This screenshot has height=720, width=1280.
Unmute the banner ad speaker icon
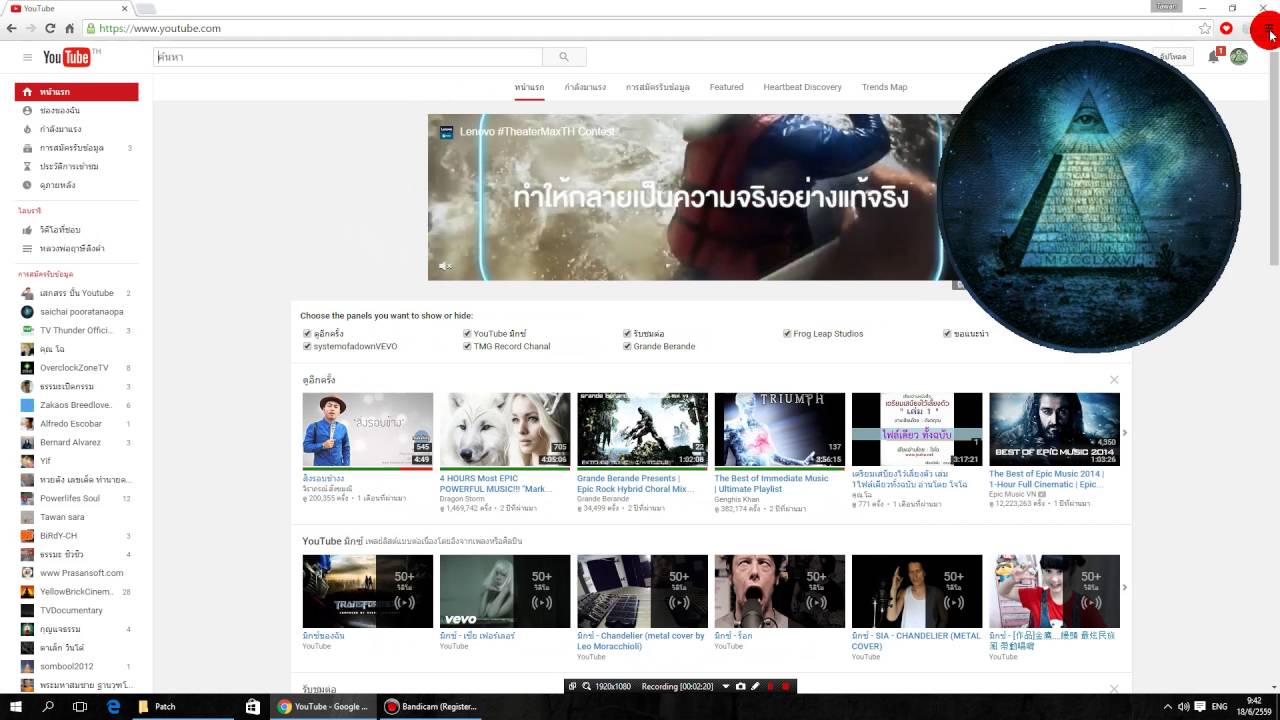(x=445, y=266)
